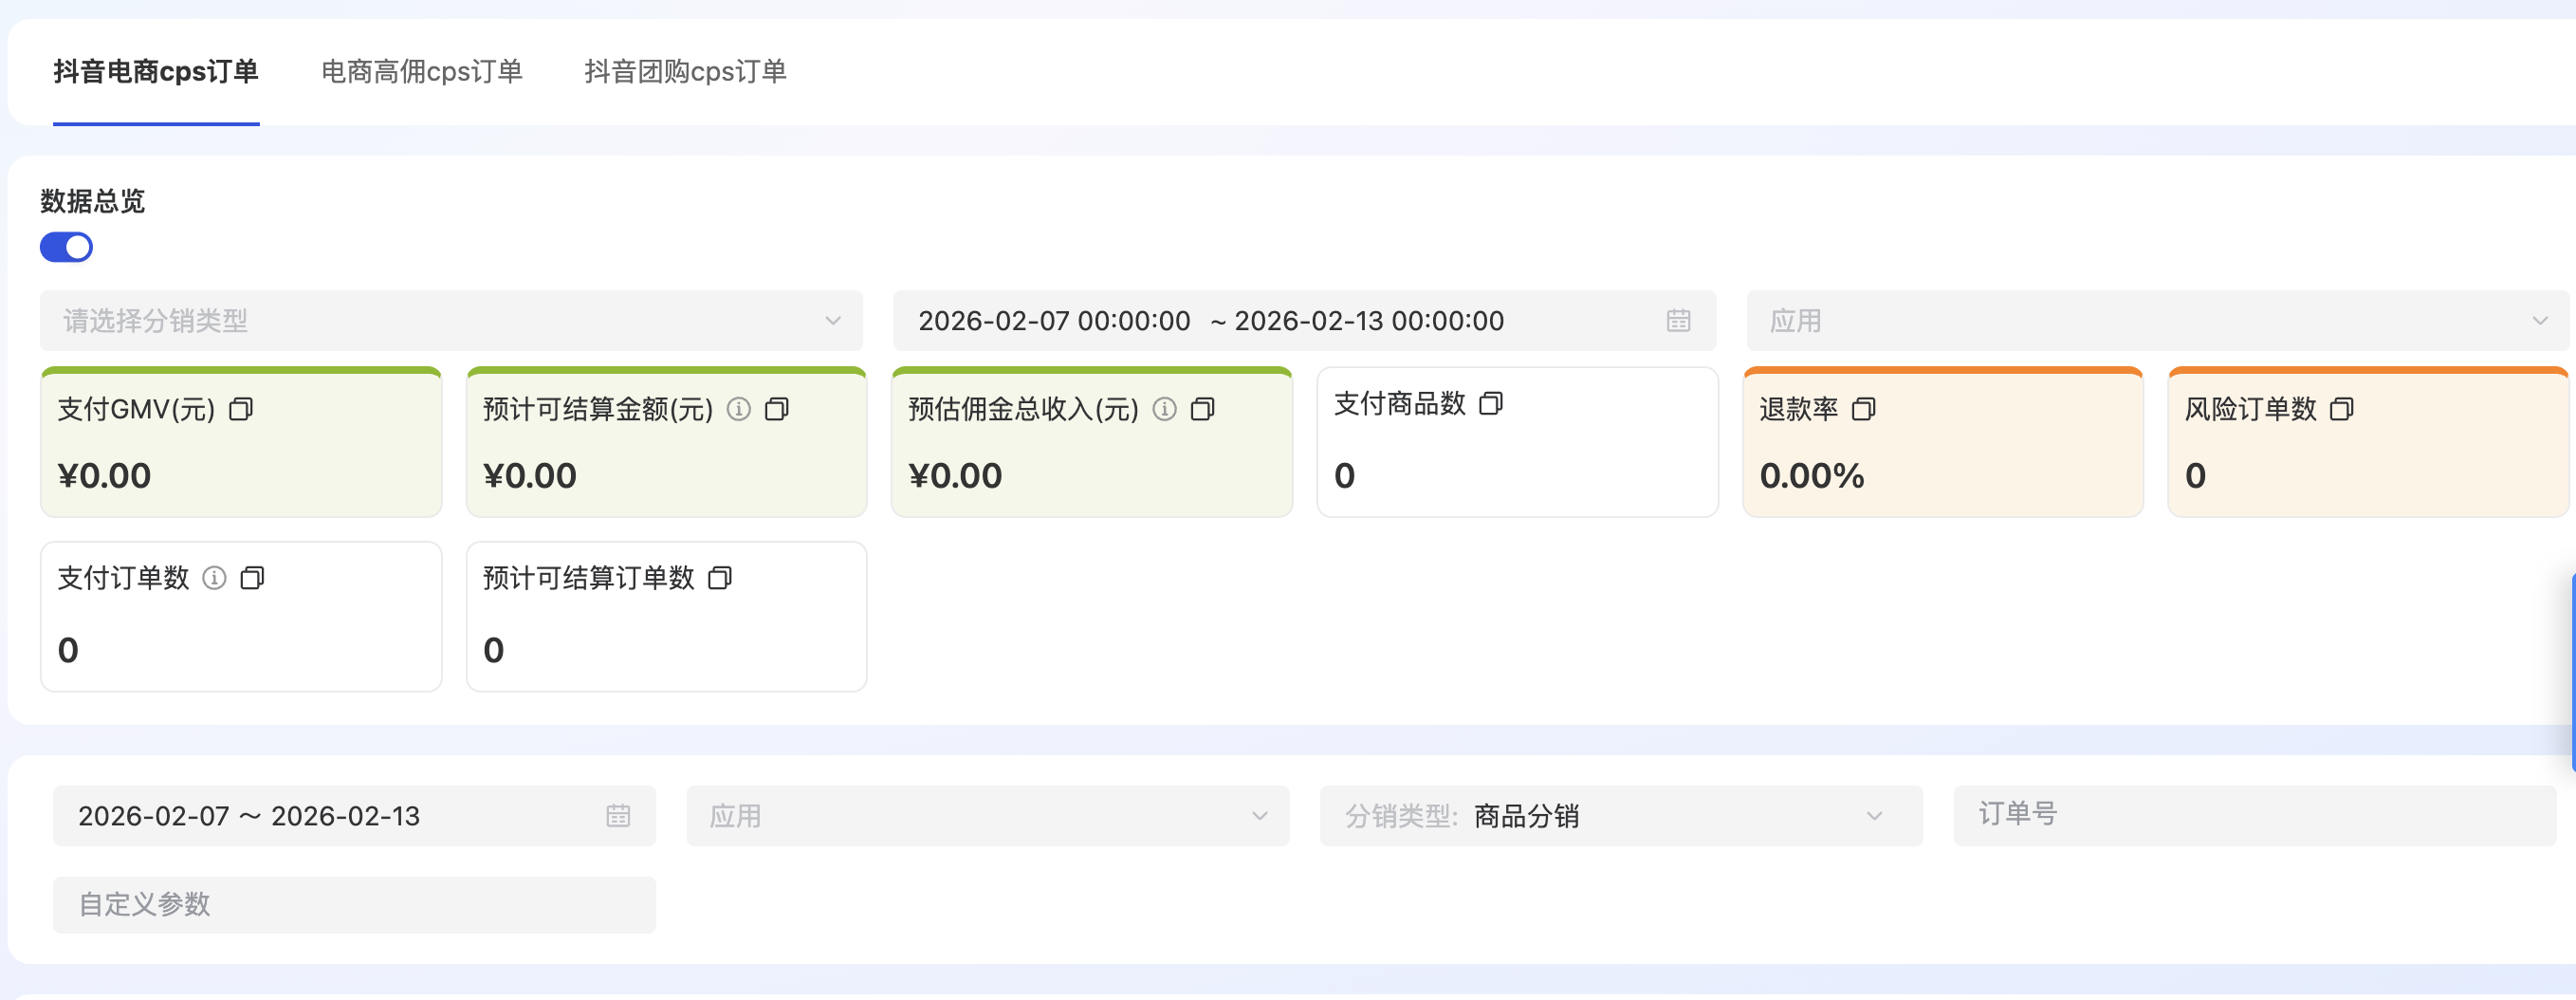Click info icon beside 预计可结算金额(元)
The height and width of the screenshot is (1000, 2576).
point(739,409)
